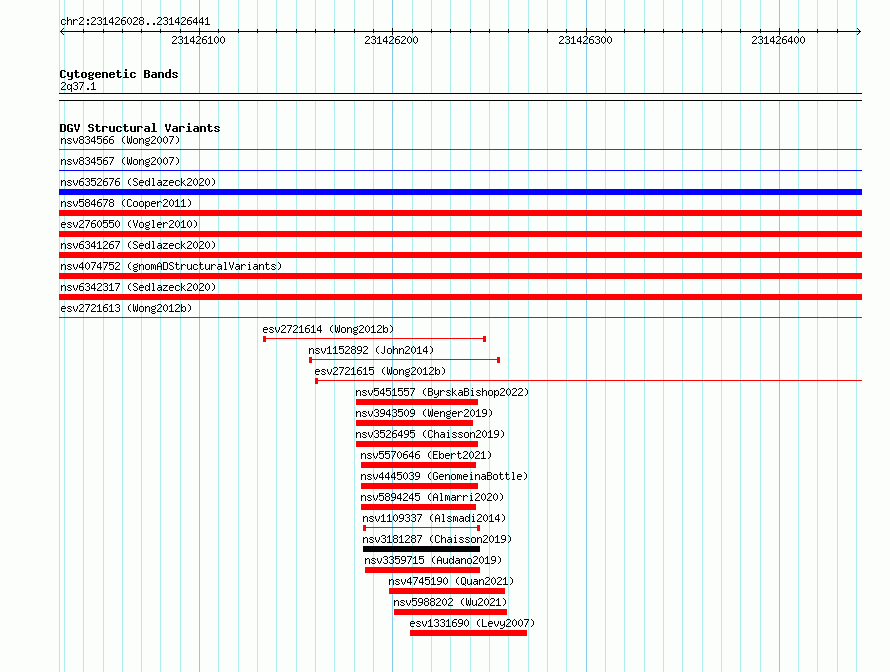Select the esv2721614 thin red span line
The height and width of the screenshot is (672, 890).
375,339
